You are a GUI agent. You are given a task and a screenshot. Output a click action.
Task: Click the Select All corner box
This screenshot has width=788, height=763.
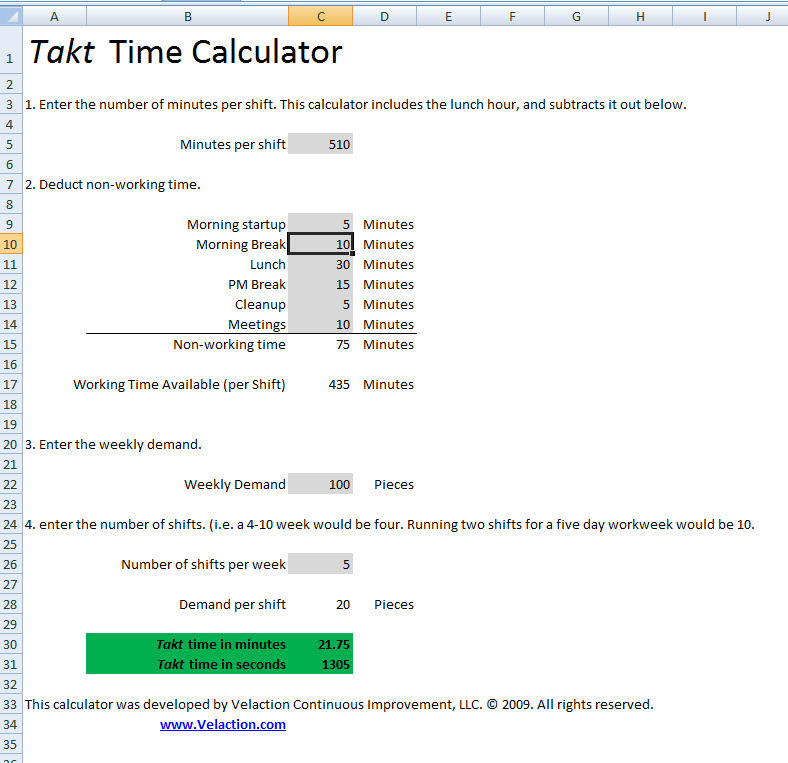11,16
